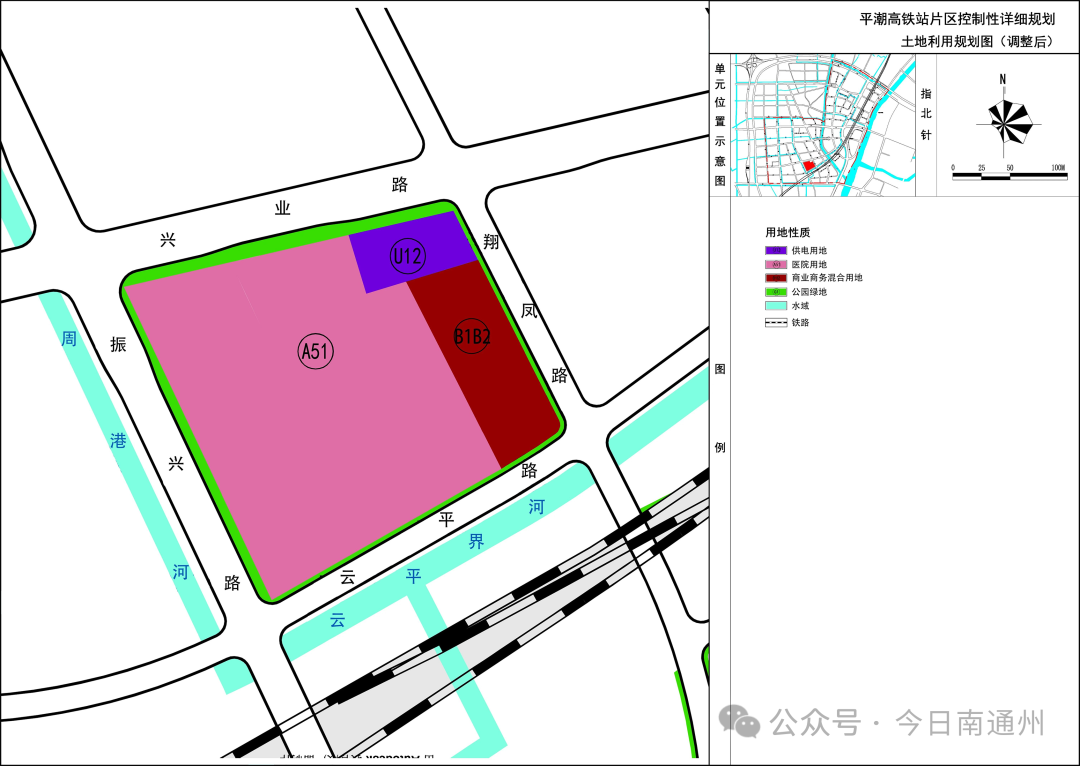This screenshot has width=1080, height=766.
Task: Click the A51 circled parcel label
Action: 316,351
